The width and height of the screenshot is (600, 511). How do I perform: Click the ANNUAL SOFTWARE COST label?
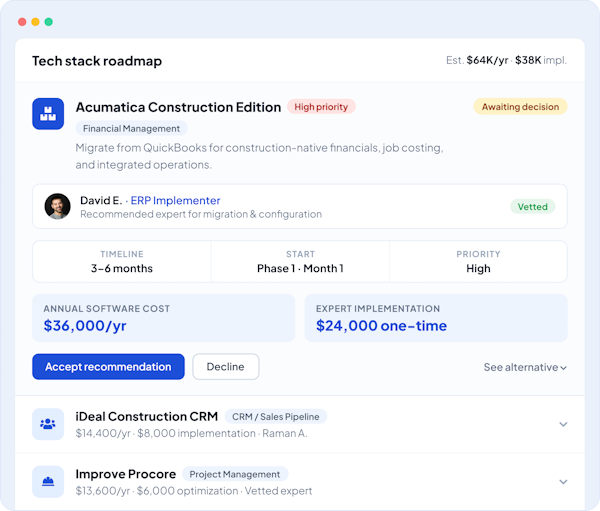point(106,309)
